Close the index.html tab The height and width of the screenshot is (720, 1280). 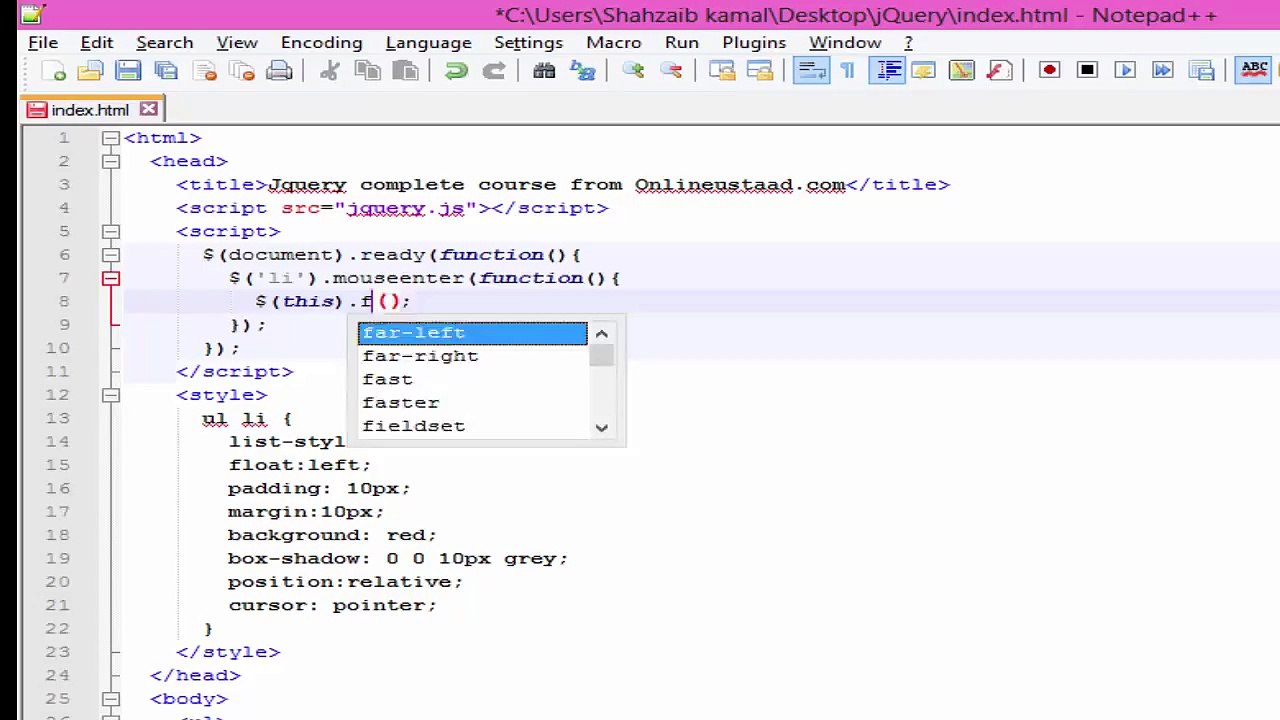tap(148, 109)
